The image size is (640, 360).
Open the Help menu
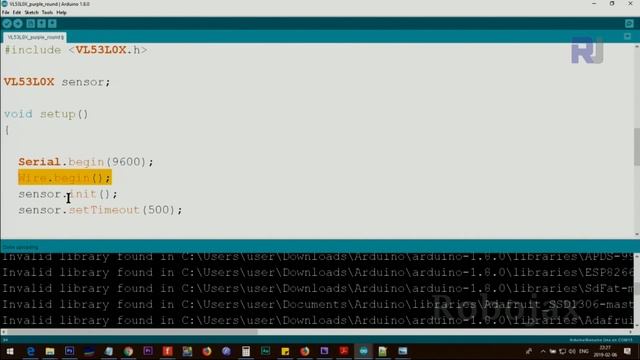61,13
